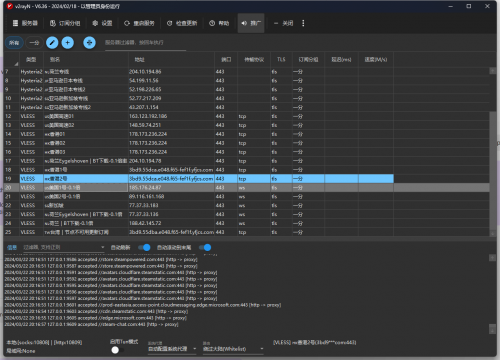Focus the server filter input field
Viewport: 500px width, 360px height.
click(145, 43)
